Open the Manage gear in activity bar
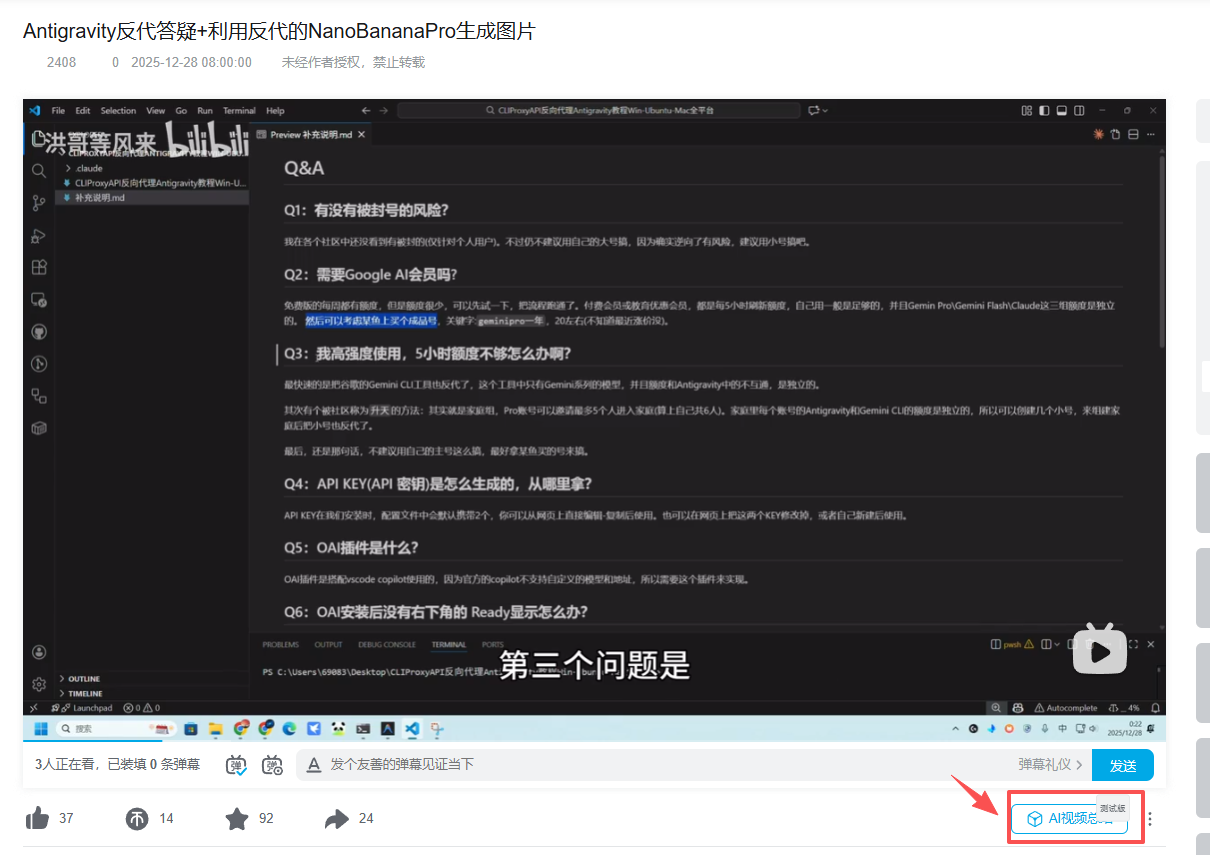Viewport: 1210px width, 855px height. pos(39,684)
